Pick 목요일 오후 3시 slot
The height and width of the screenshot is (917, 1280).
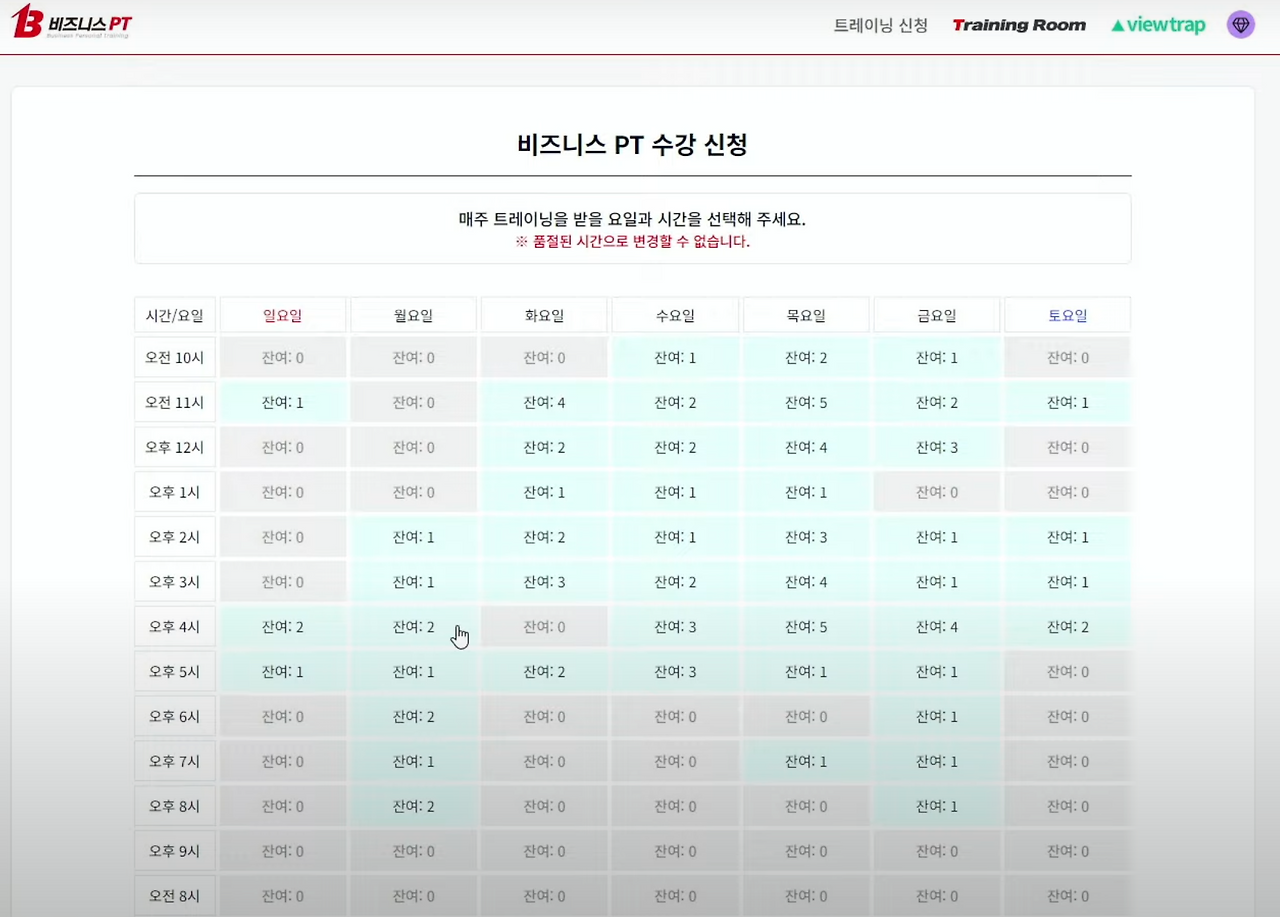(x=806, y=582)
